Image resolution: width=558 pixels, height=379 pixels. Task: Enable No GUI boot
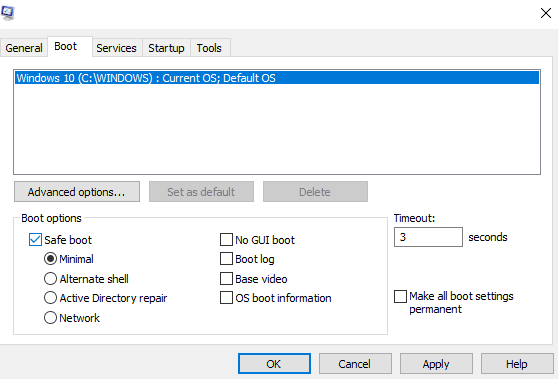tap(226, 239)
